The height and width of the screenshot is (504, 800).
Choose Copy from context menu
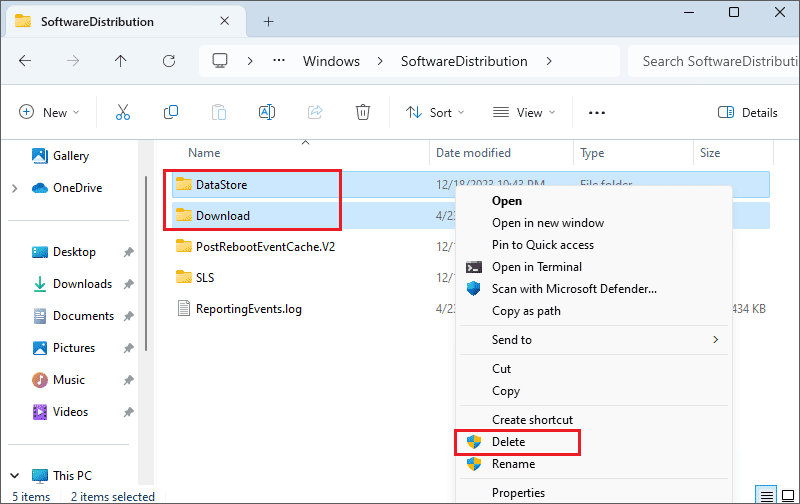(506, 391)
